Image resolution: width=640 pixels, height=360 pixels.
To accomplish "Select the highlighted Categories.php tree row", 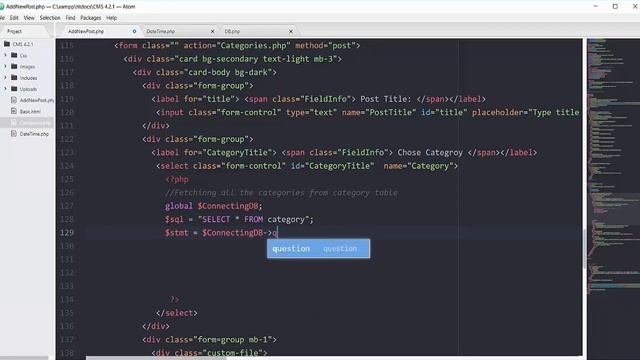I will [27, 122].
